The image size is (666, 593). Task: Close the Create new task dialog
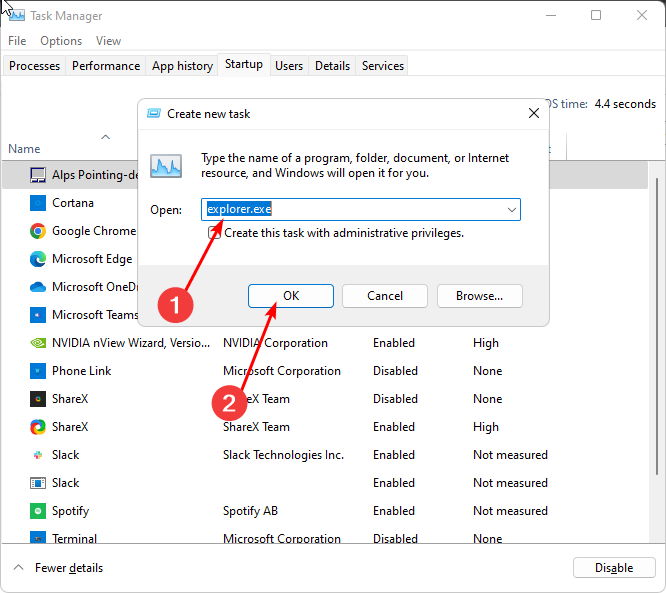point(534,113)
